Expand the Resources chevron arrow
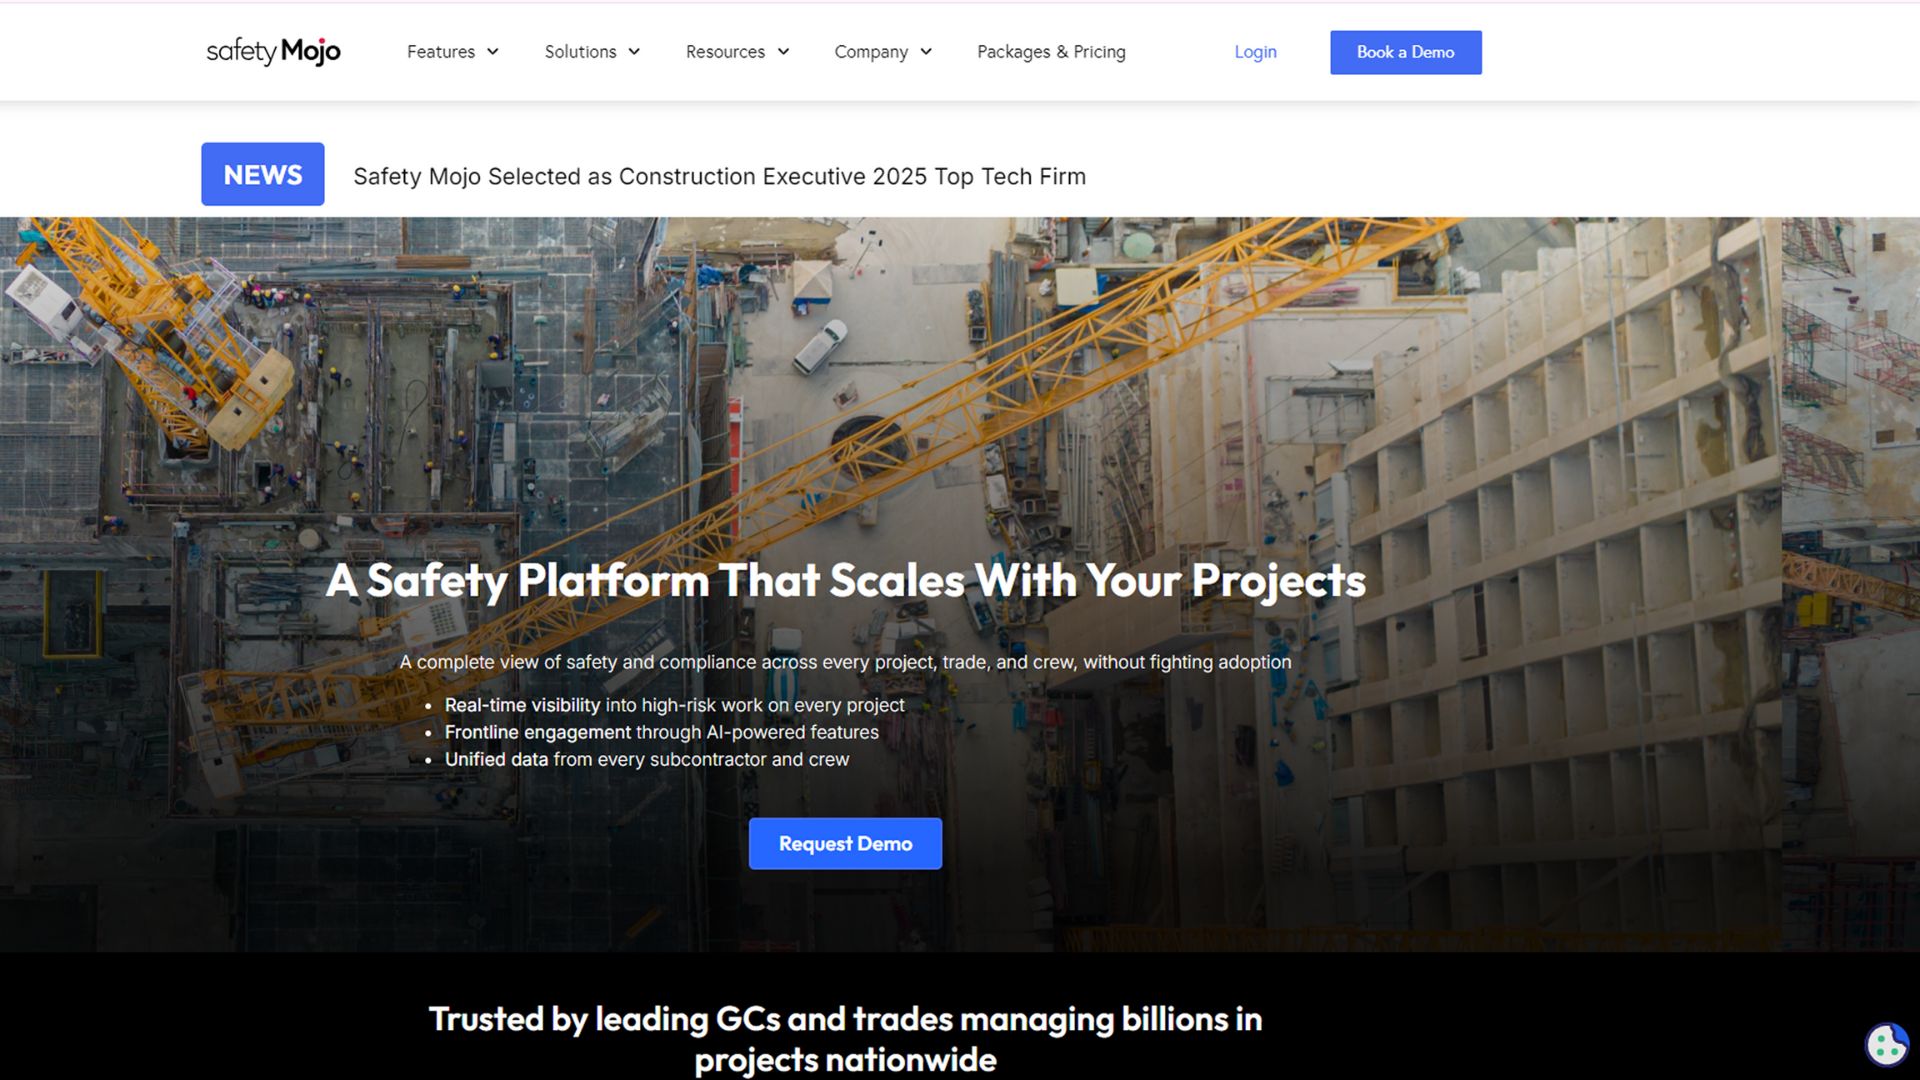Image resolution: width=1920 pixels, height=1080 pixels. coord(783,52)
